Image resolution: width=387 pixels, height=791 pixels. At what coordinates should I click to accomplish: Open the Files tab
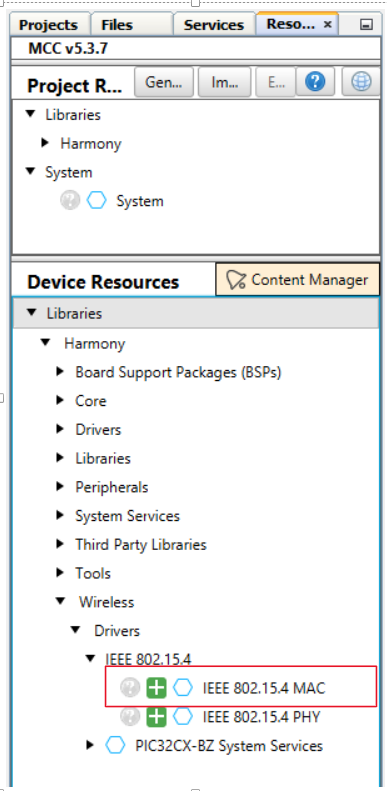(x=117, y=25)
